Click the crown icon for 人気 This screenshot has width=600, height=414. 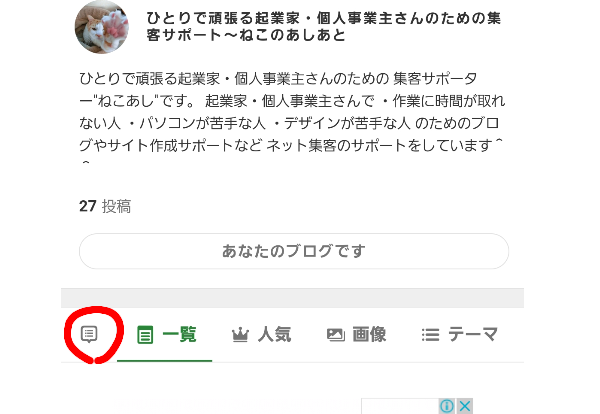tap(240, 335)
